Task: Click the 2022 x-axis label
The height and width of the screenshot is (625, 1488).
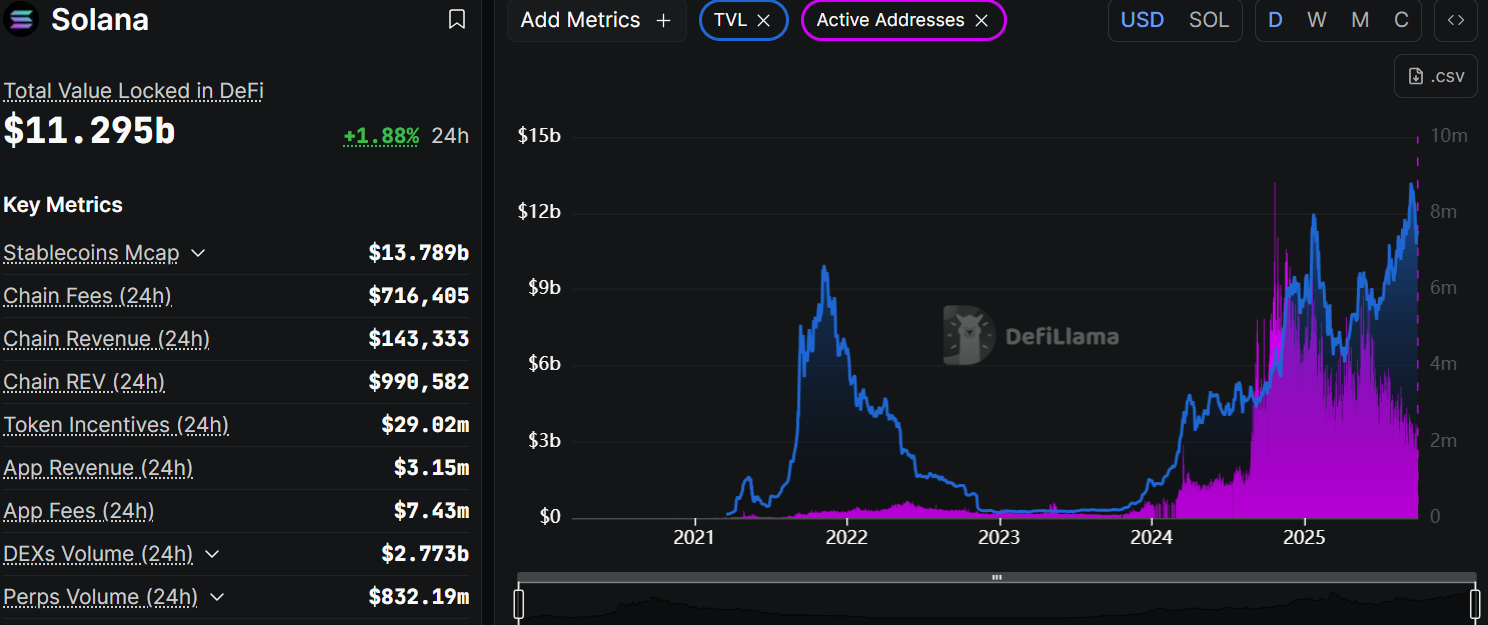Action: pos(847,538)
